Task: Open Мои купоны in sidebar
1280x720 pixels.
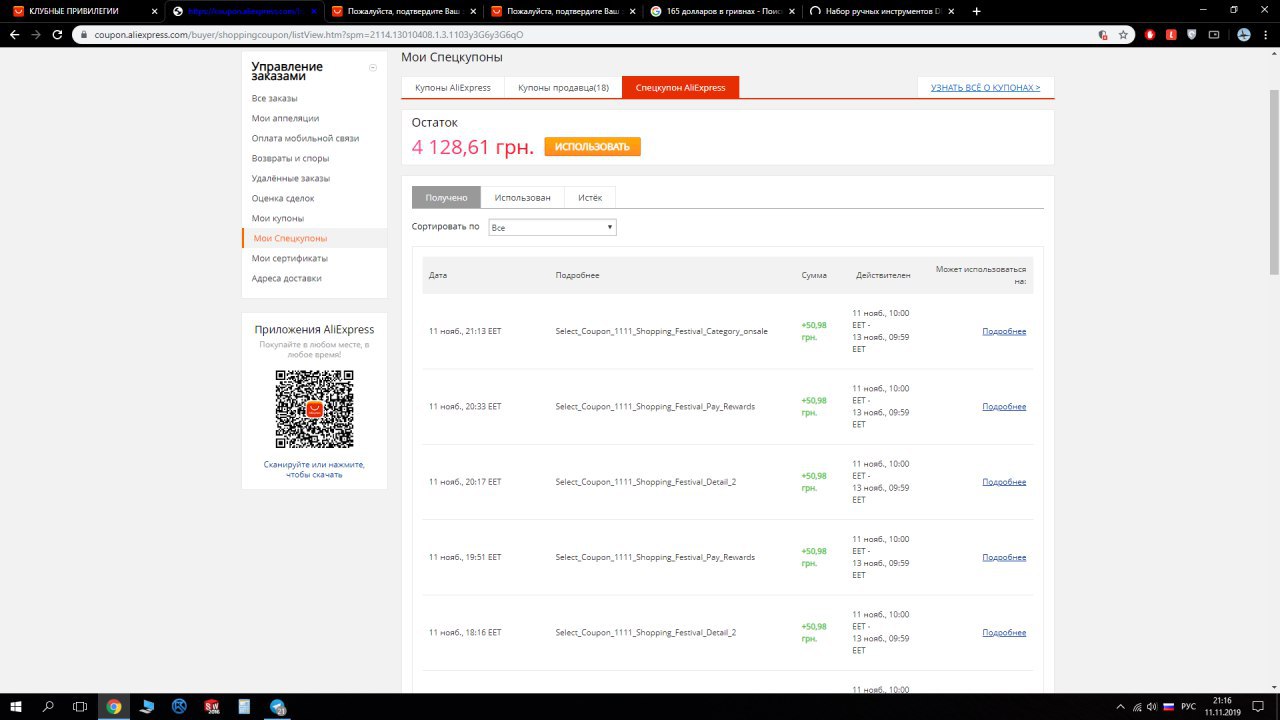Action: (278, 218)
